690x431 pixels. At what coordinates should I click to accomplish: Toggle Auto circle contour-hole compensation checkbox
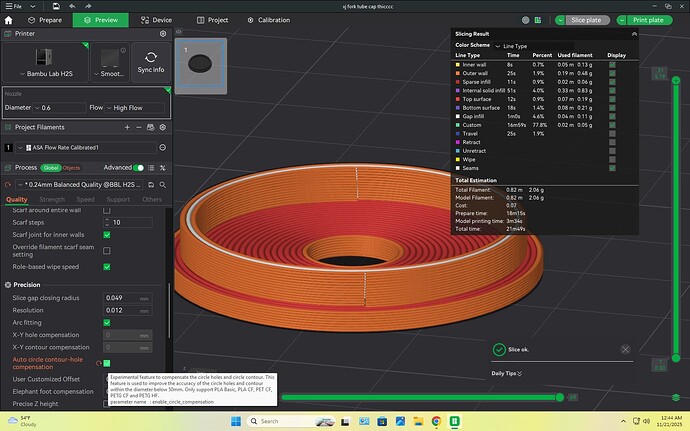(106, 363)
